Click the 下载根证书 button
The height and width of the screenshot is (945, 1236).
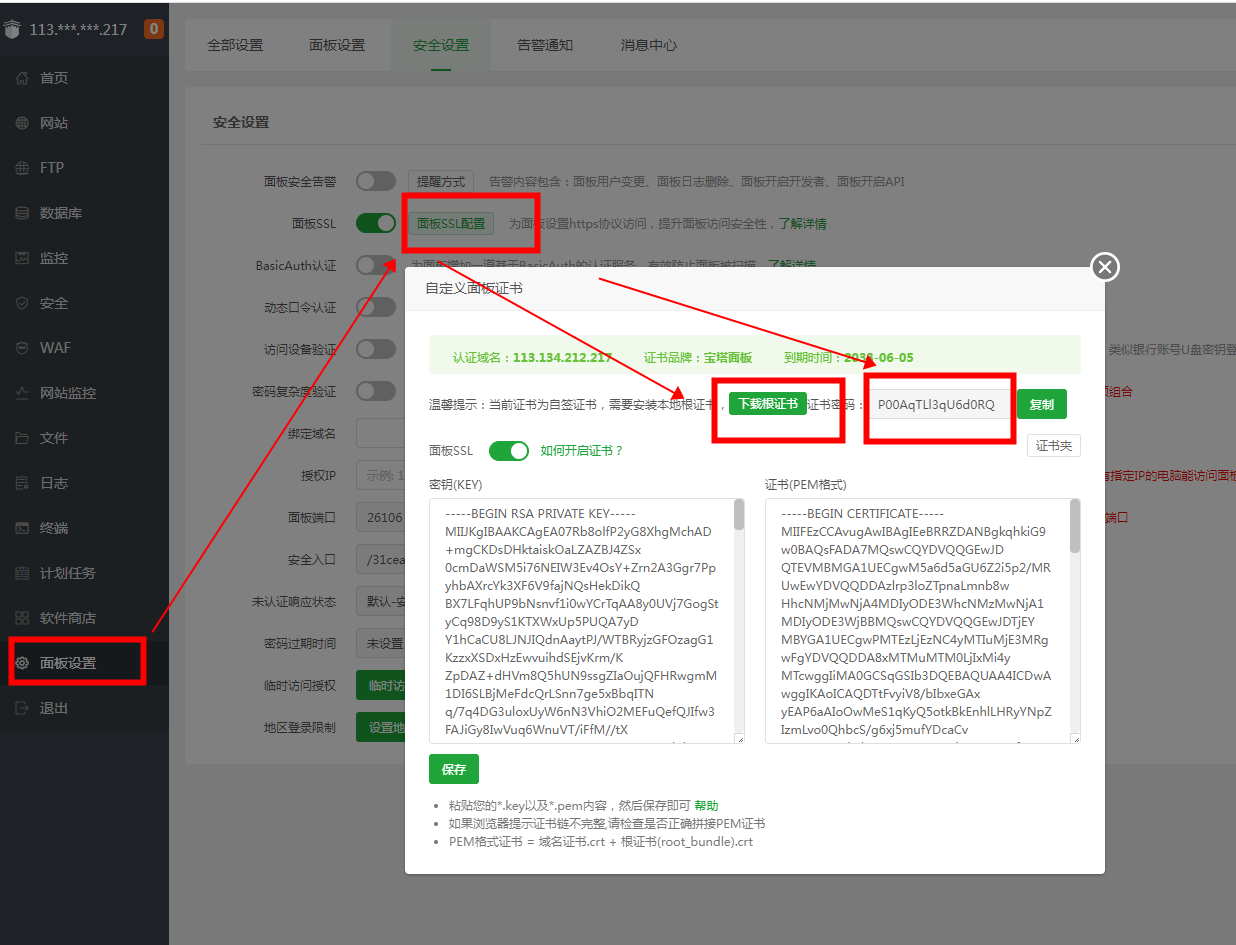(767, 403)
